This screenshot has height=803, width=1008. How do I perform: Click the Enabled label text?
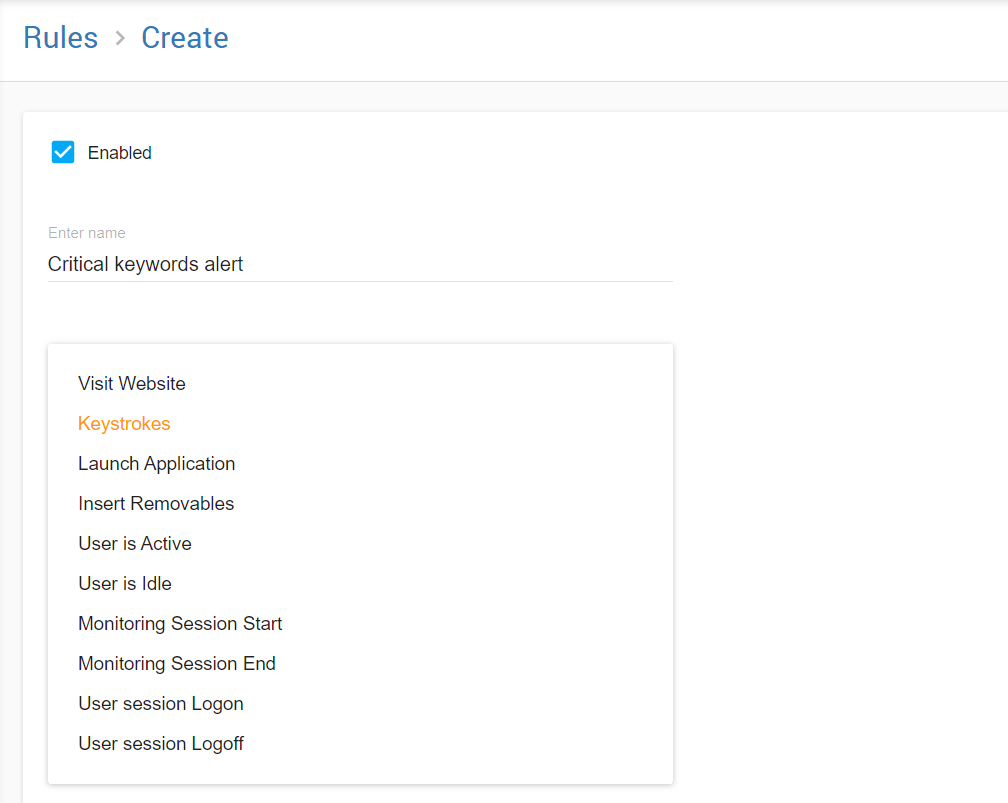[x=119, y=153]
